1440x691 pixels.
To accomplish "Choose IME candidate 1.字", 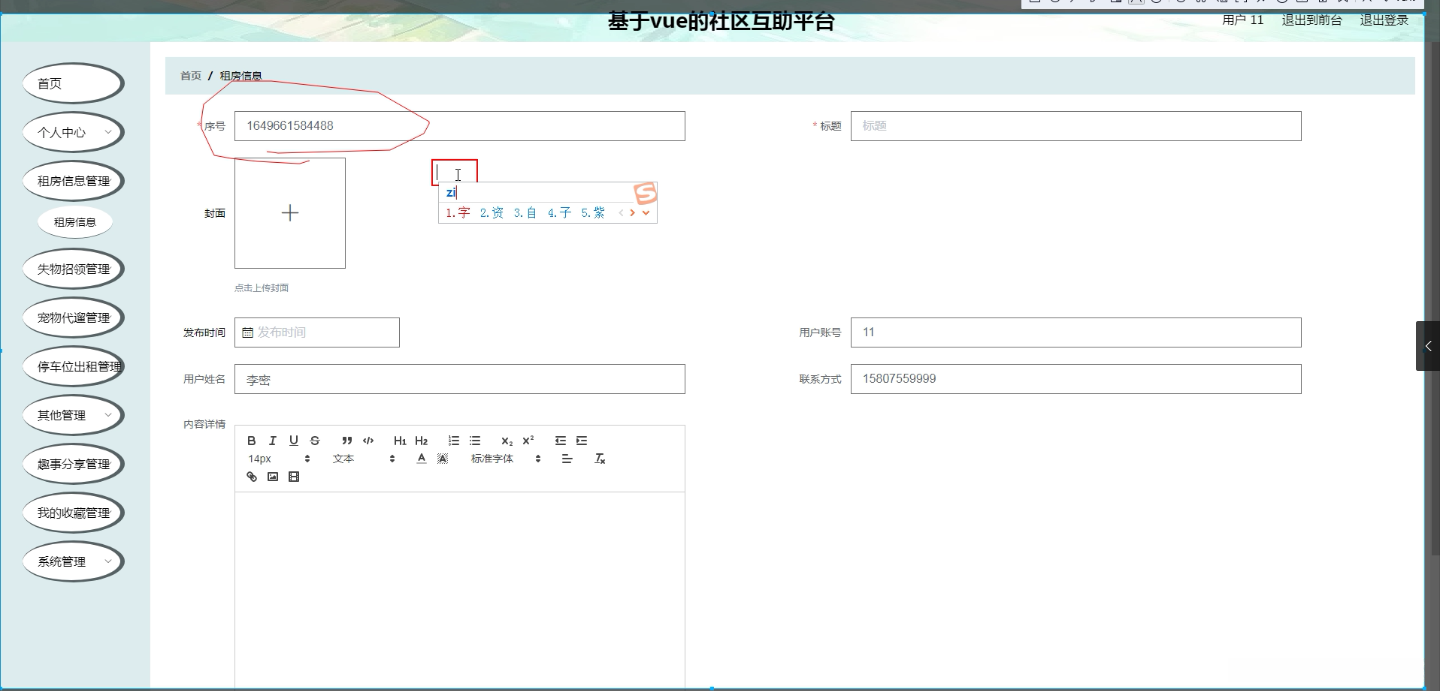I will click(x=458, y=213).
